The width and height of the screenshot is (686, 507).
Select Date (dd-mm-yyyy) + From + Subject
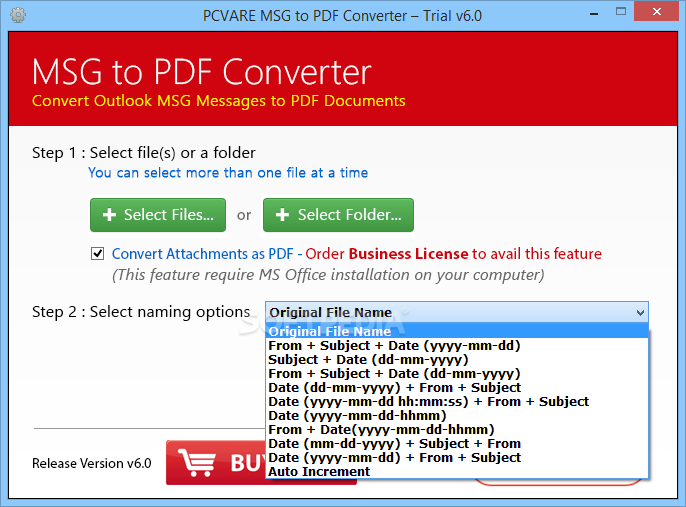(457, 388)
